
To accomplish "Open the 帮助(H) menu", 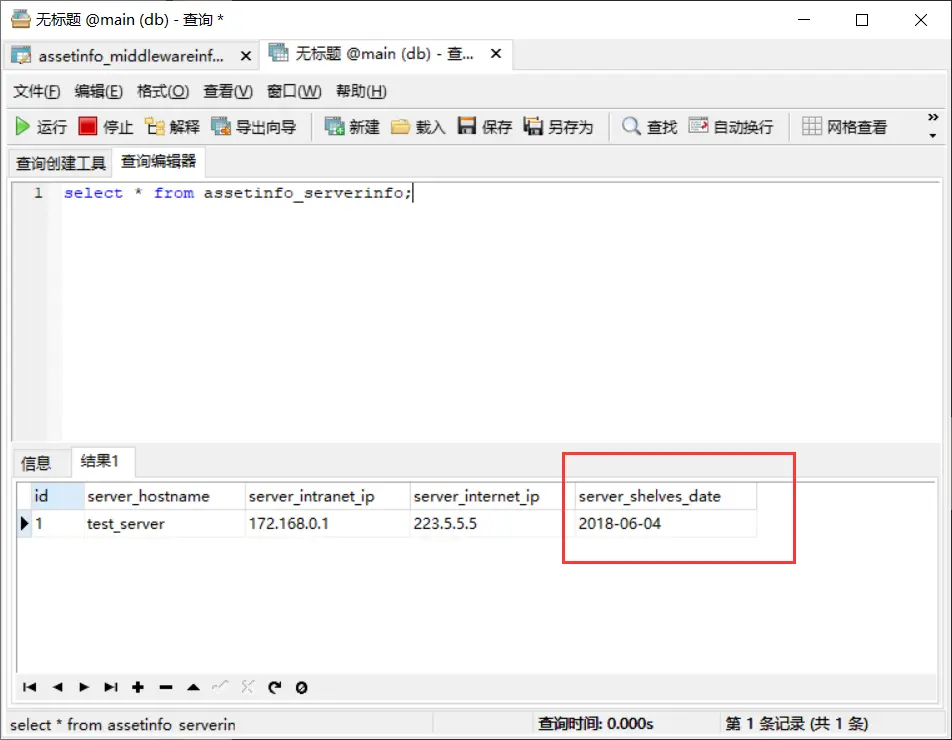I will point(361,92).
